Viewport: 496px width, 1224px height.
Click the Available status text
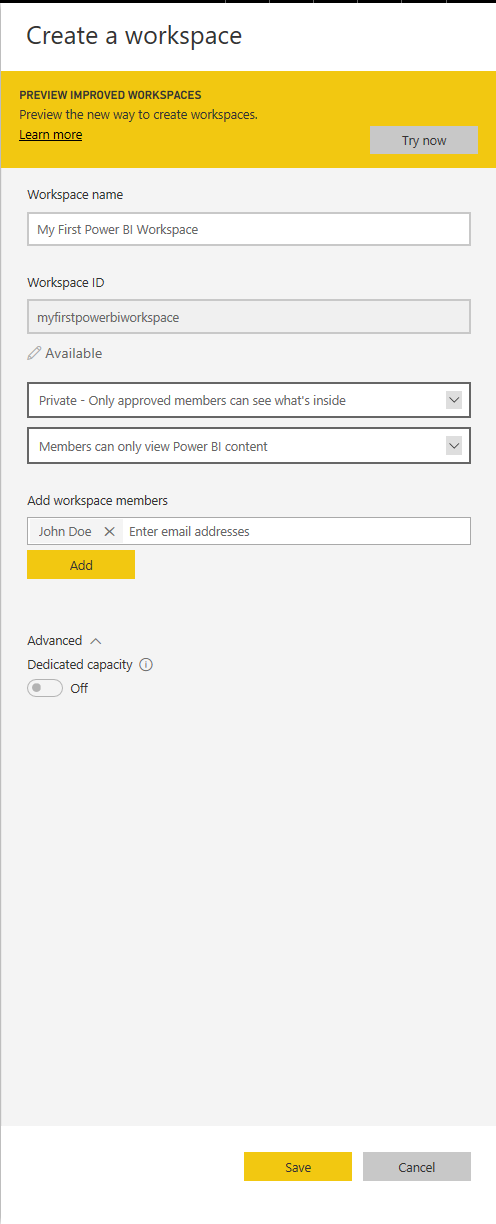74,353
